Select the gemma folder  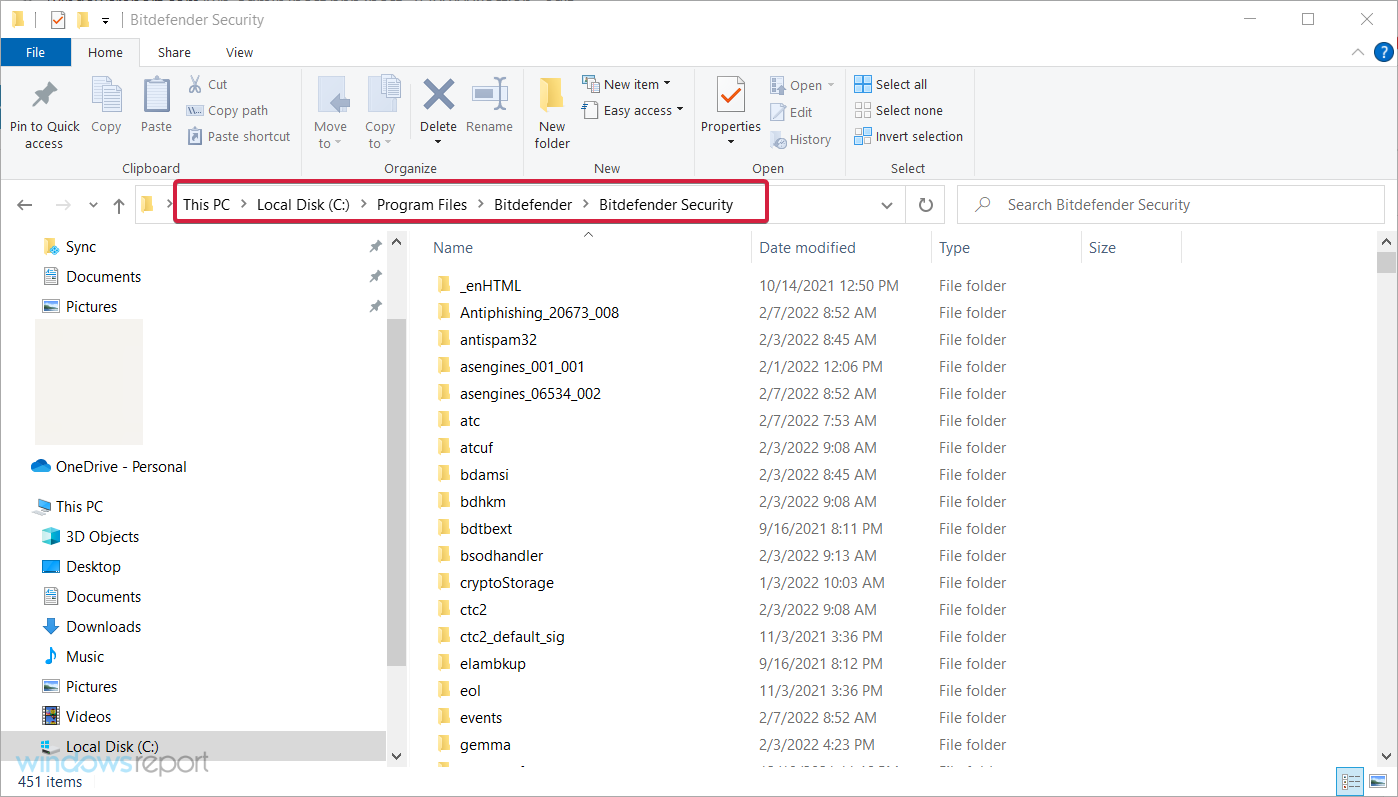(485, 744)
